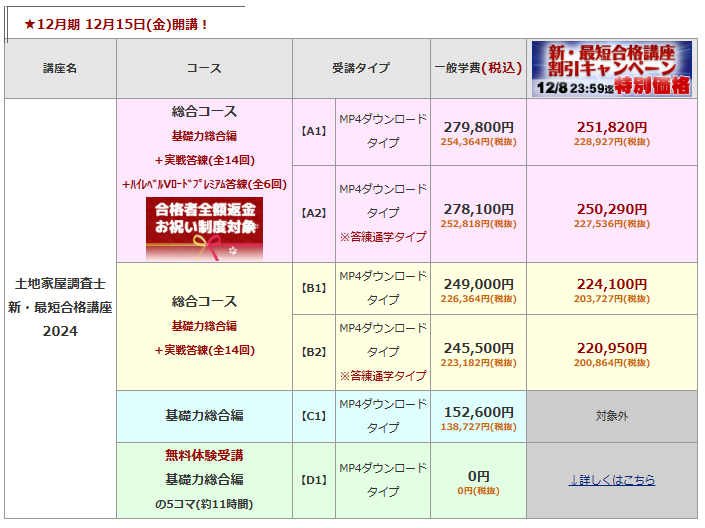Open the ↓詳しくはこちら link
Screen dimensions: 705x528
611,480
